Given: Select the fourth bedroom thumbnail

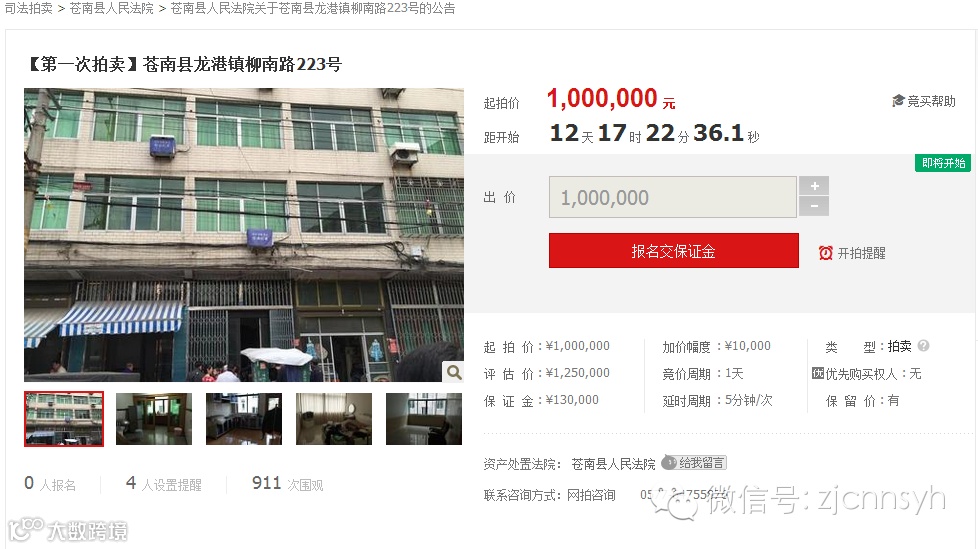Looking at the screenshot, I should 334,419.
